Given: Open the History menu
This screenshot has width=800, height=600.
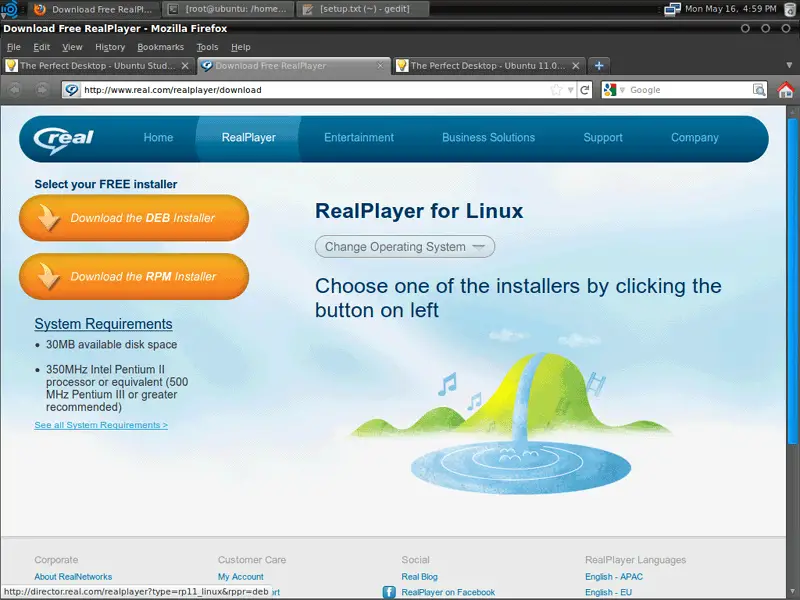Looking at the screenshot, I should coord(110,47).
